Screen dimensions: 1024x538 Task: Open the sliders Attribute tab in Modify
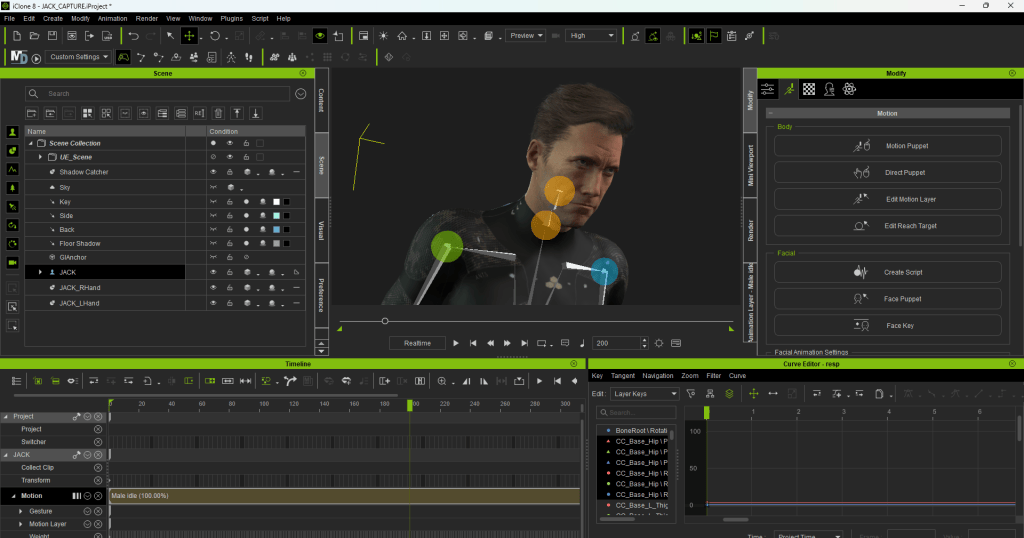click(x=768, y=89)
